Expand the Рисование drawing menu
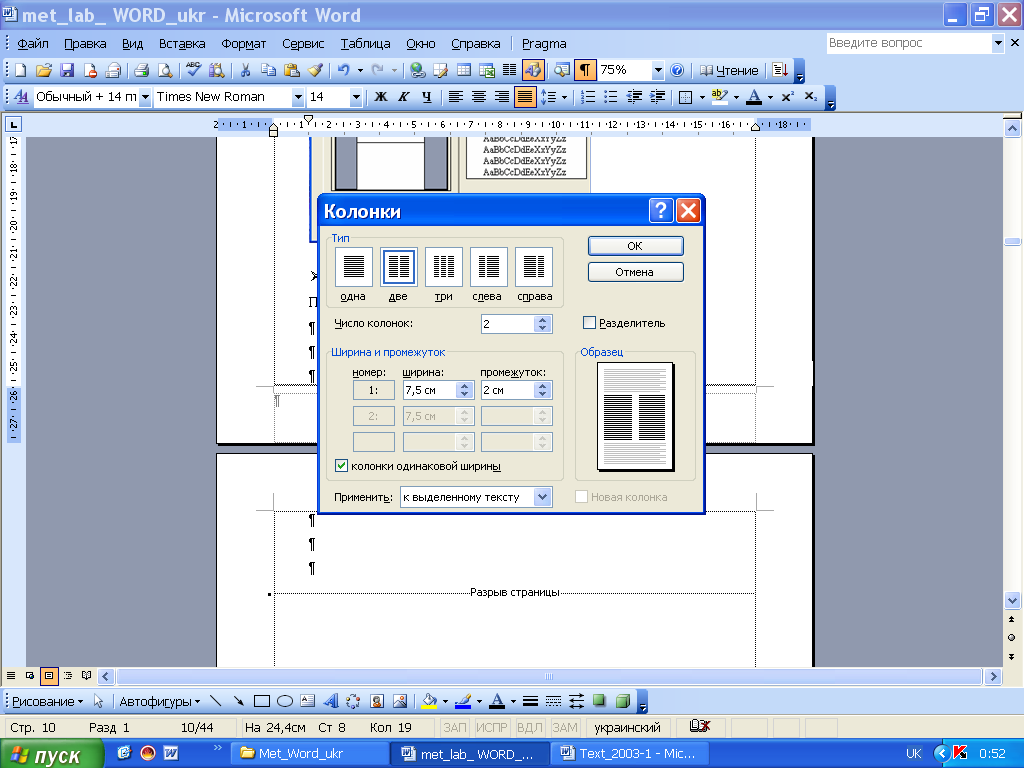1024x768 pixels. point(48,701)
